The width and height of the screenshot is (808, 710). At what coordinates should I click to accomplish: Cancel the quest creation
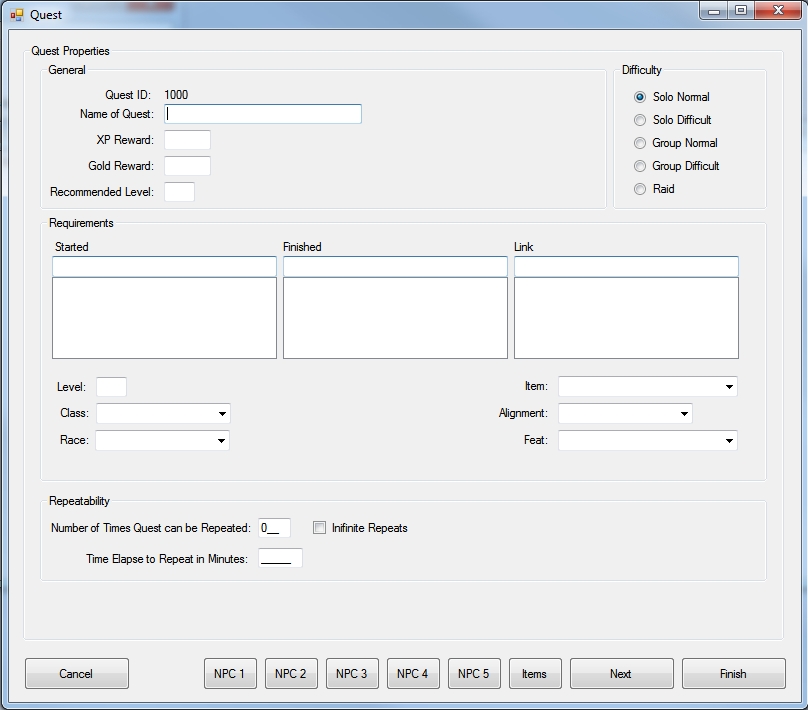point(76,674)
